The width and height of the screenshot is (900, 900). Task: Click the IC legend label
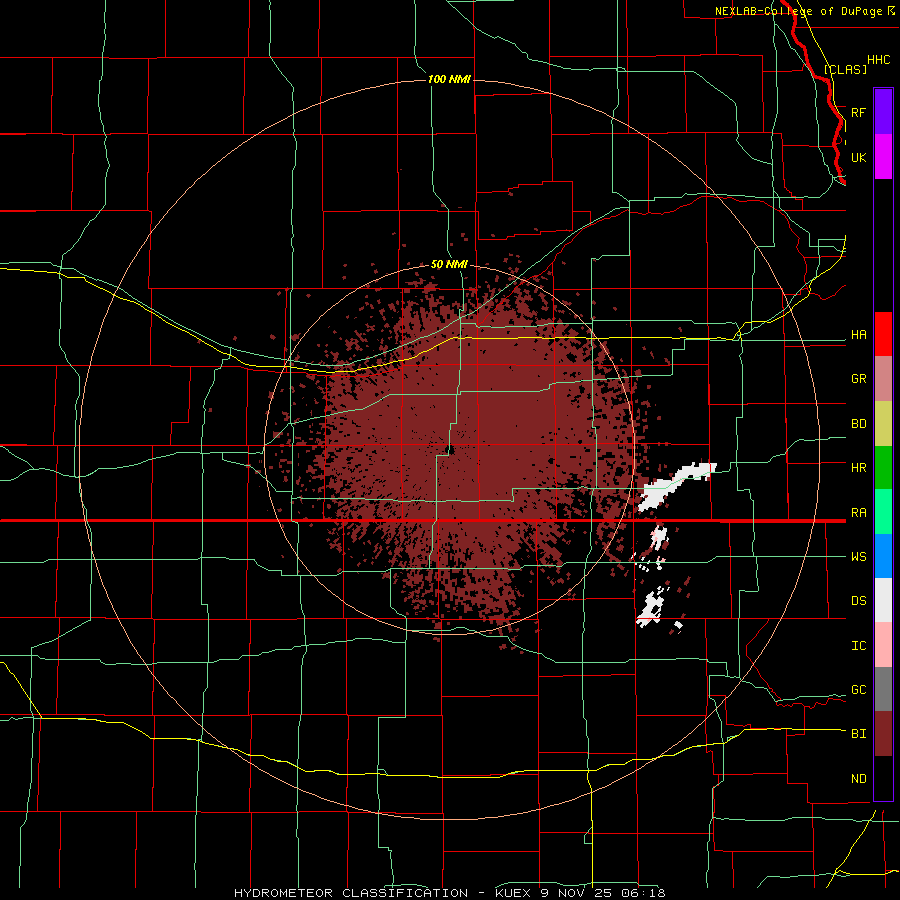(x=858, y=646)
